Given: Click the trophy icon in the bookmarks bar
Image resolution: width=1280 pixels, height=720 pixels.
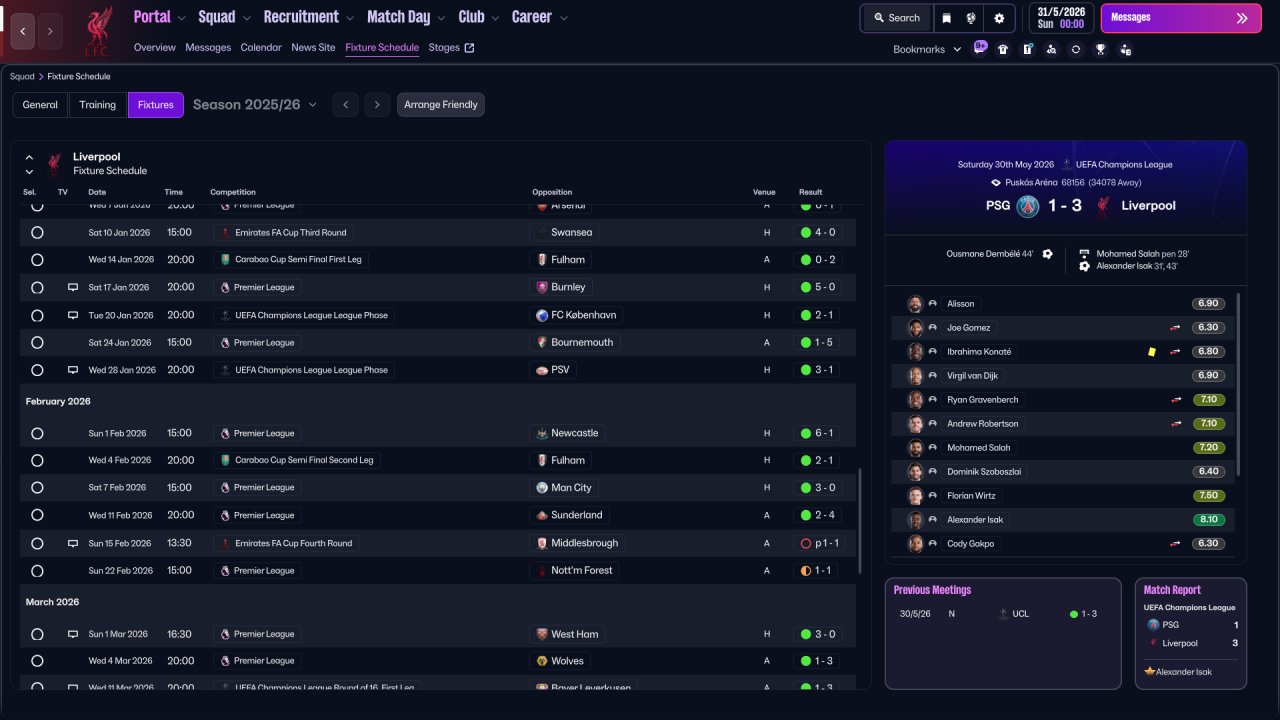Looking at the screenshot, I should pyautogui.click(x=1100, y=49).
